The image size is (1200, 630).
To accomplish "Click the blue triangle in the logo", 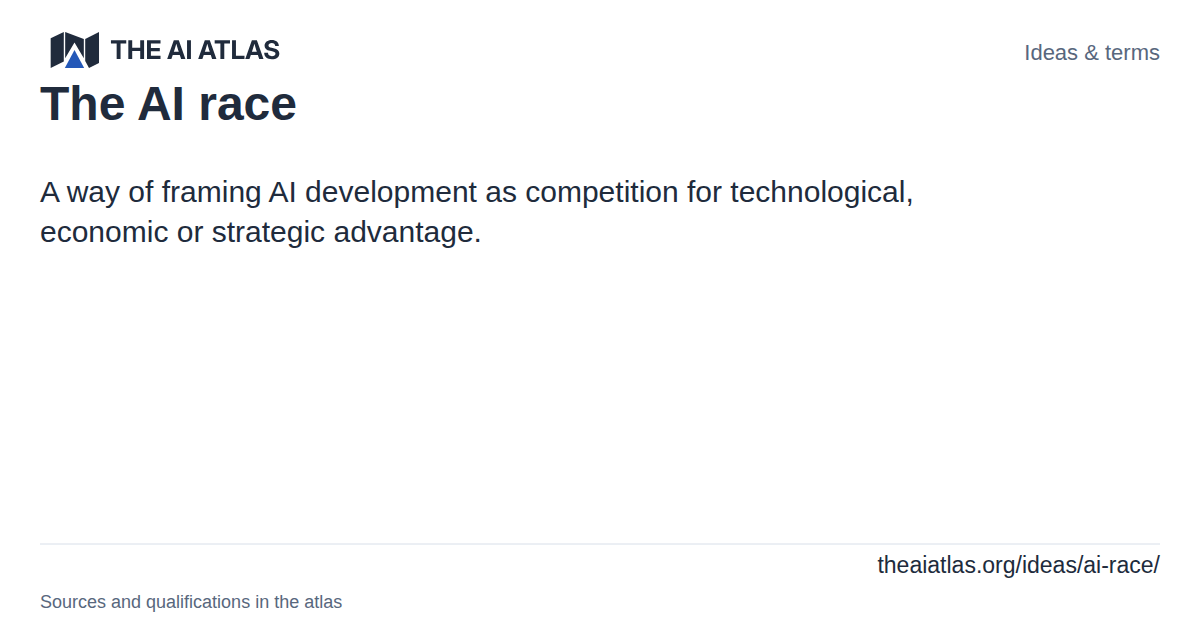I will (x=75, y=59).
